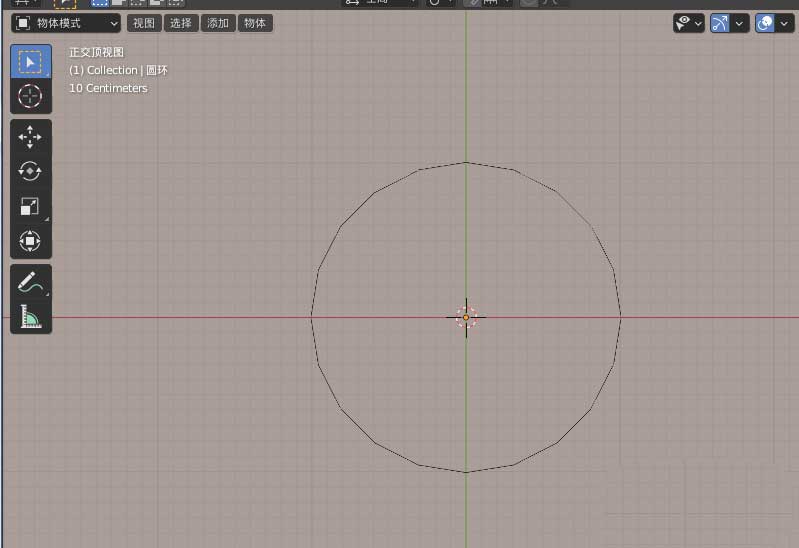Open the 物体 menu

(255, 23)
